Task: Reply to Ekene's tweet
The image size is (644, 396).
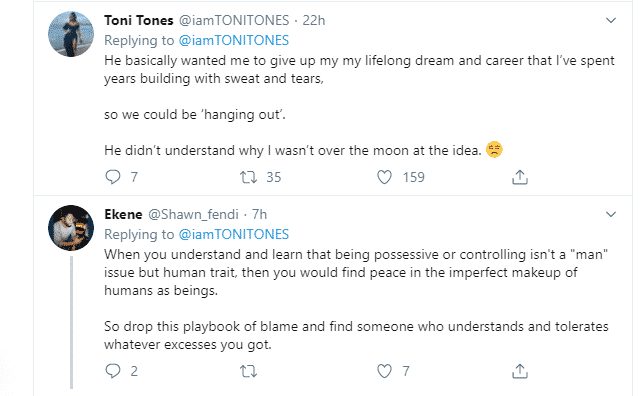Action: (113, 371)
